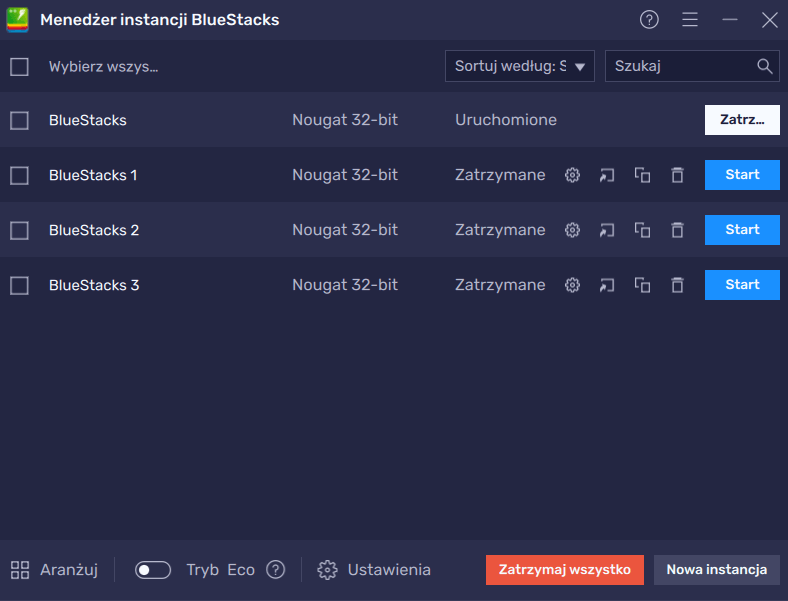This screenshot has height=601, width=788.
Task: Select the BlueStacks 2 checkbox
Action: pos(19,231)
